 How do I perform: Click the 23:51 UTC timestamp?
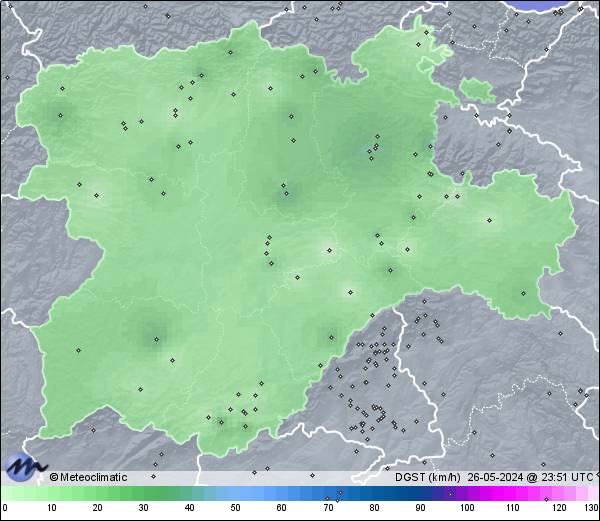pyautogui.click(x=566, y=477)
